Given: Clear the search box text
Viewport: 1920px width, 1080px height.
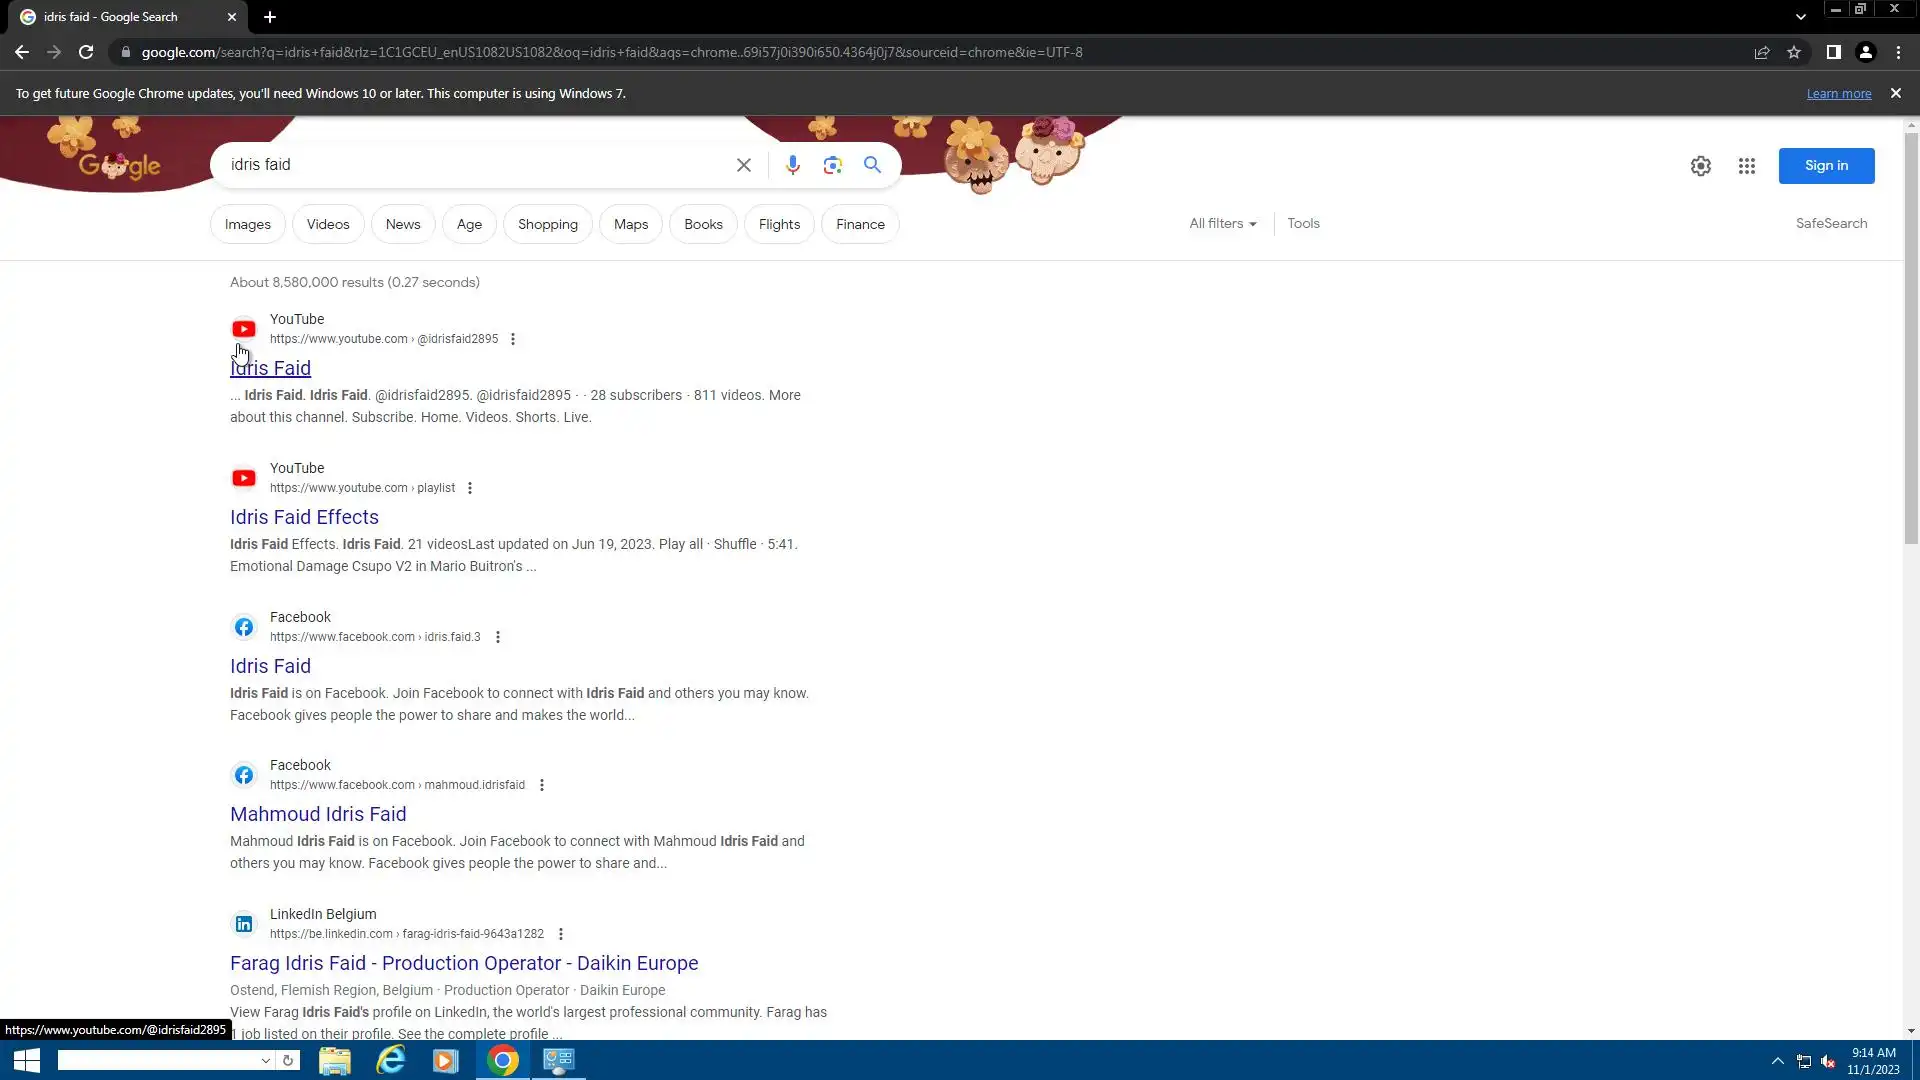Looking at the screenshot, I should (743, 165).
